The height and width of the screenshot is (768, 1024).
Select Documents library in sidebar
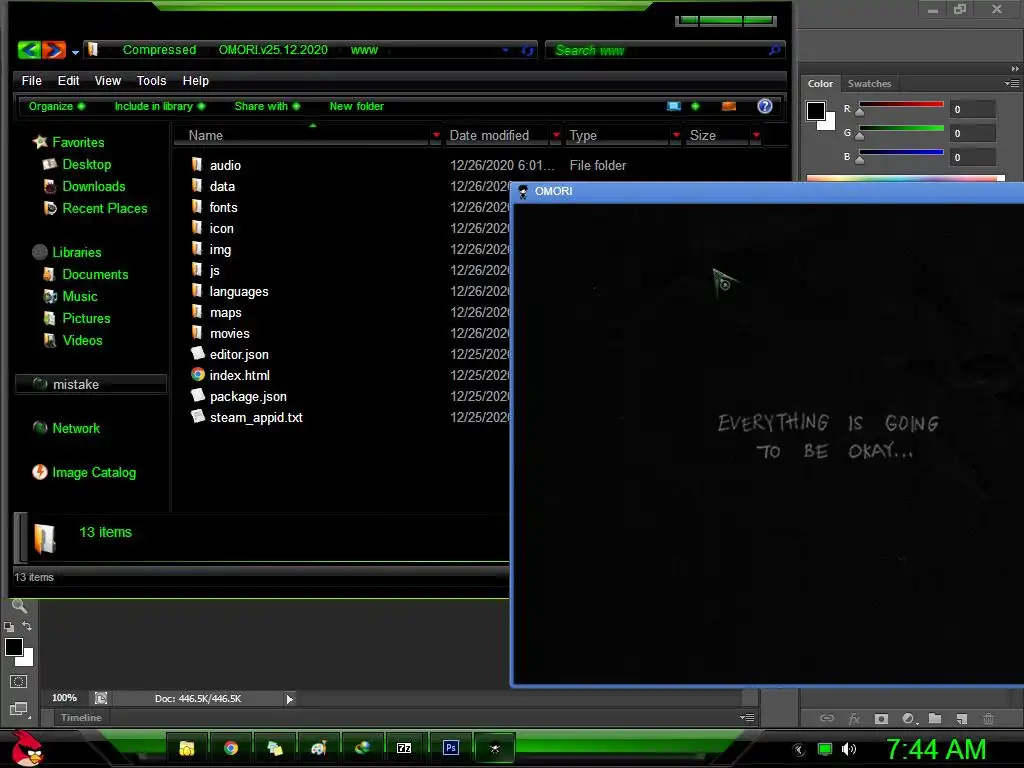click(95, 274)
